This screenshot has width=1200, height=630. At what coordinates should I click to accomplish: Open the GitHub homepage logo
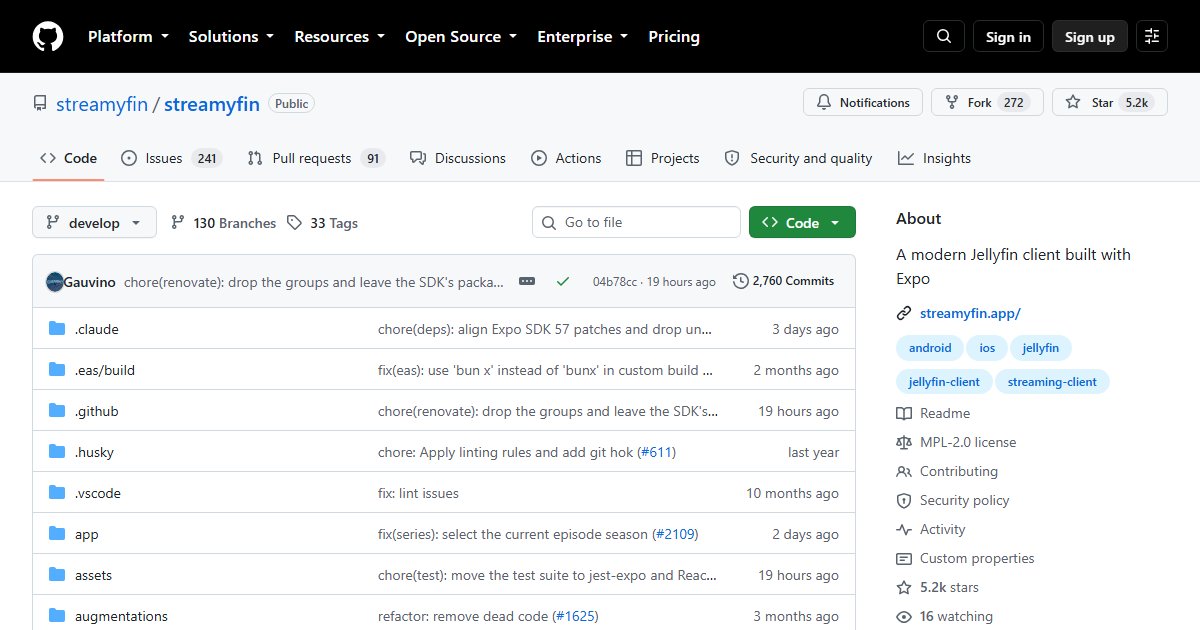click(48, 37)
